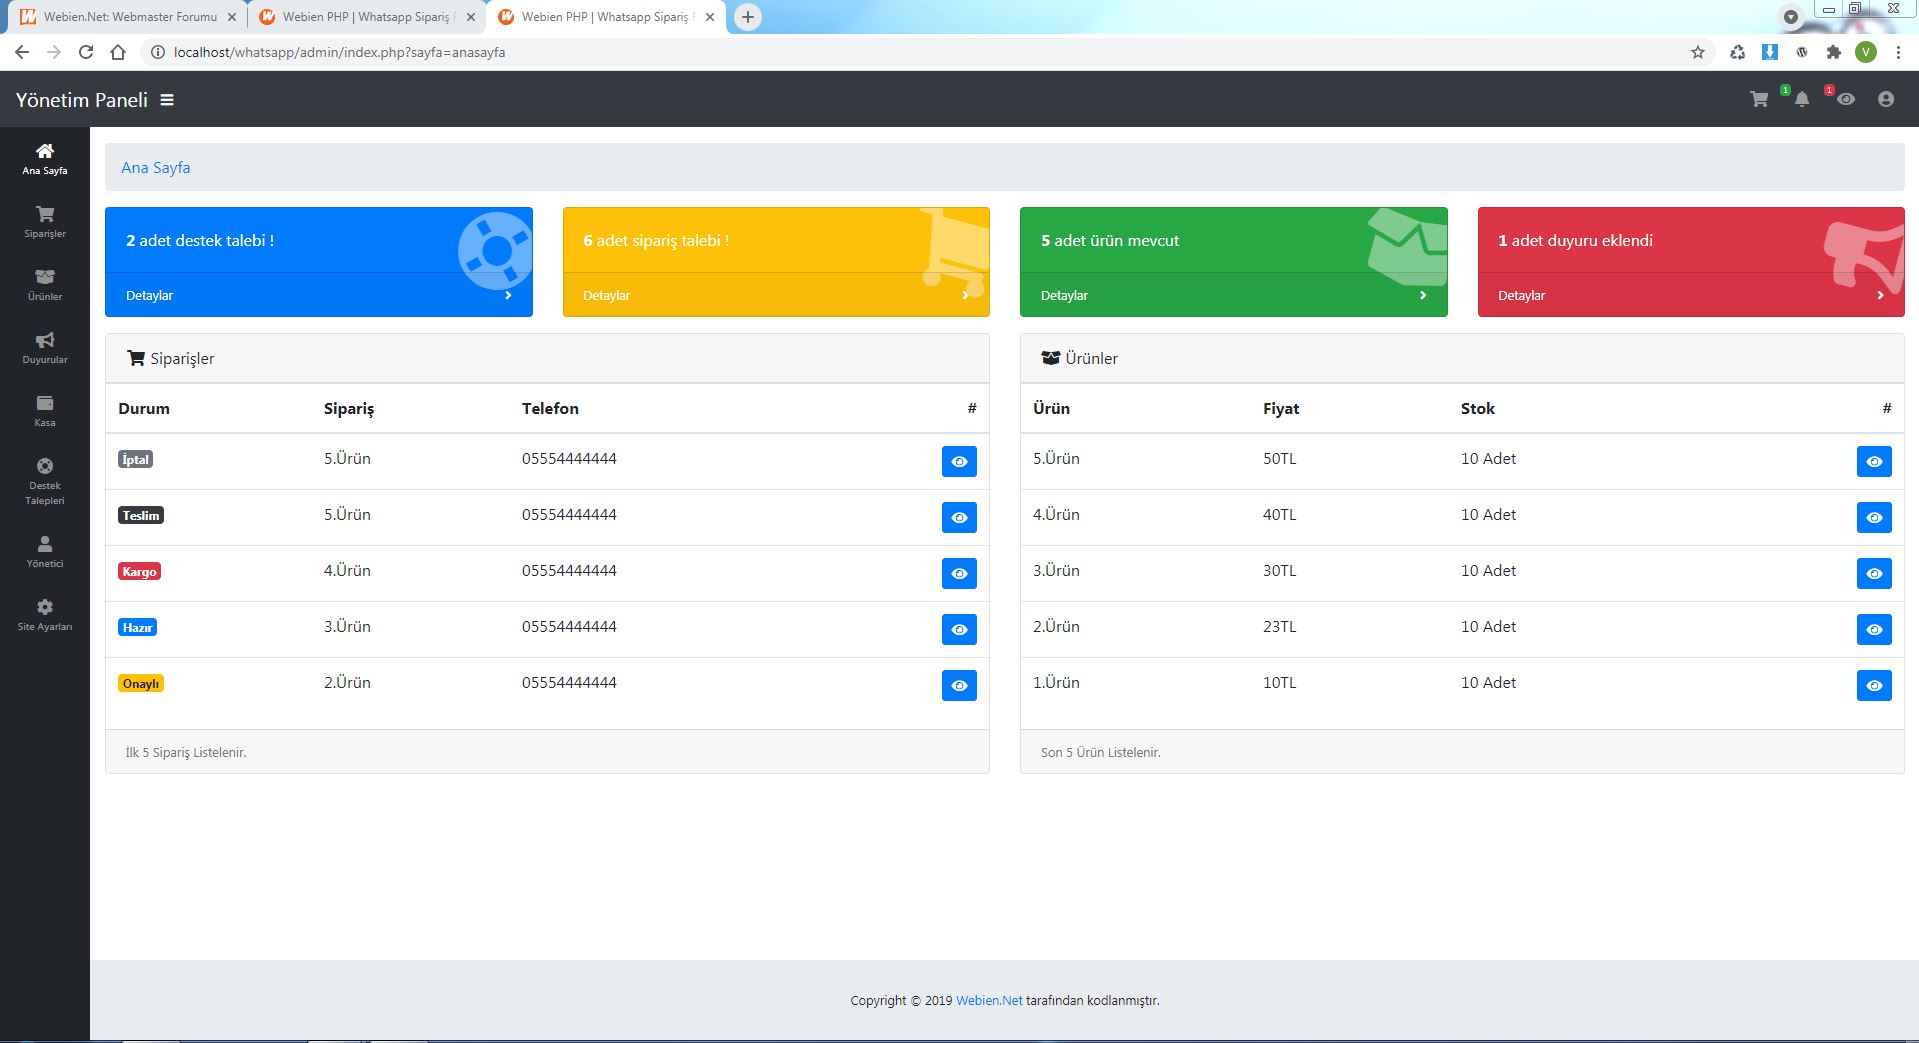Open Site Ayarları gear icon
This screenshot has width=1919, height=1043.
click(x=45, y=615)
